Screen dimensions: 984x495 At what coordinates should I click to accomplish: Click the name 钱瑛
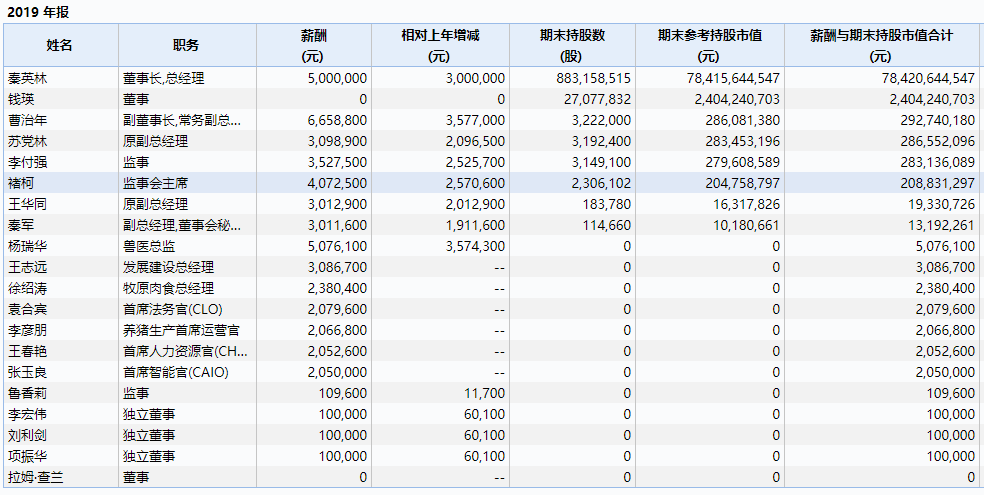(21, 99)
